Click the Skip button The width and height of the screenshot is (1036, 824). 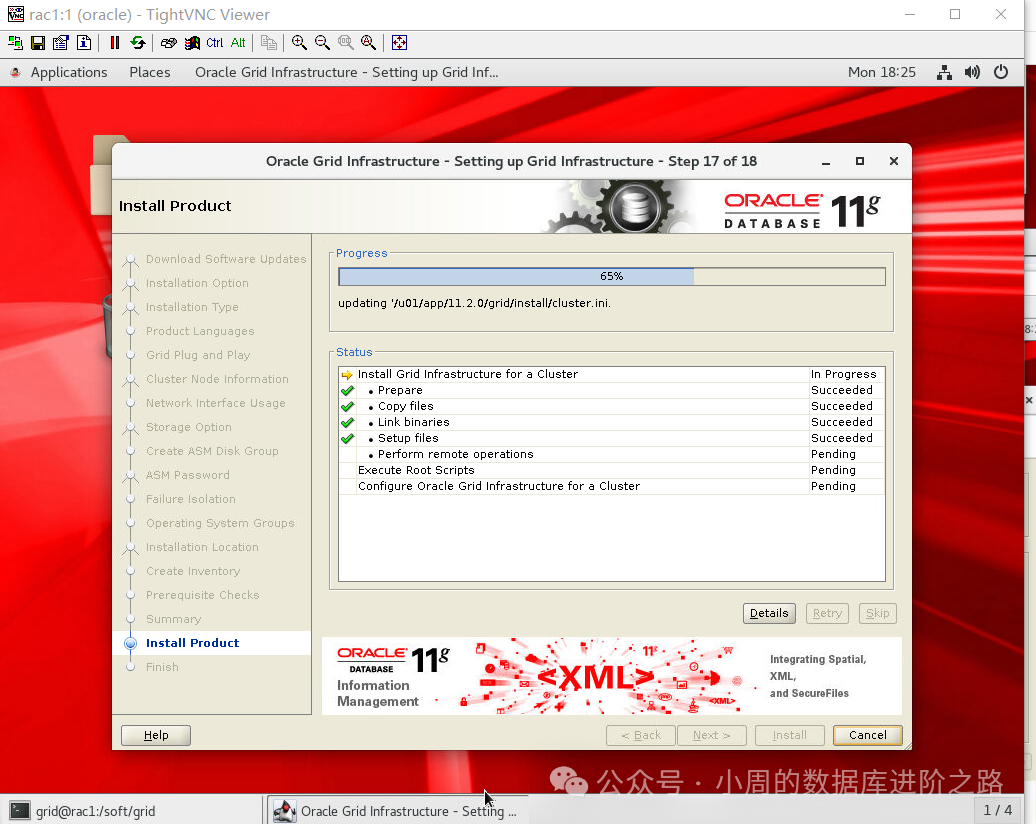pyautogui.click(x=877, y=613)
